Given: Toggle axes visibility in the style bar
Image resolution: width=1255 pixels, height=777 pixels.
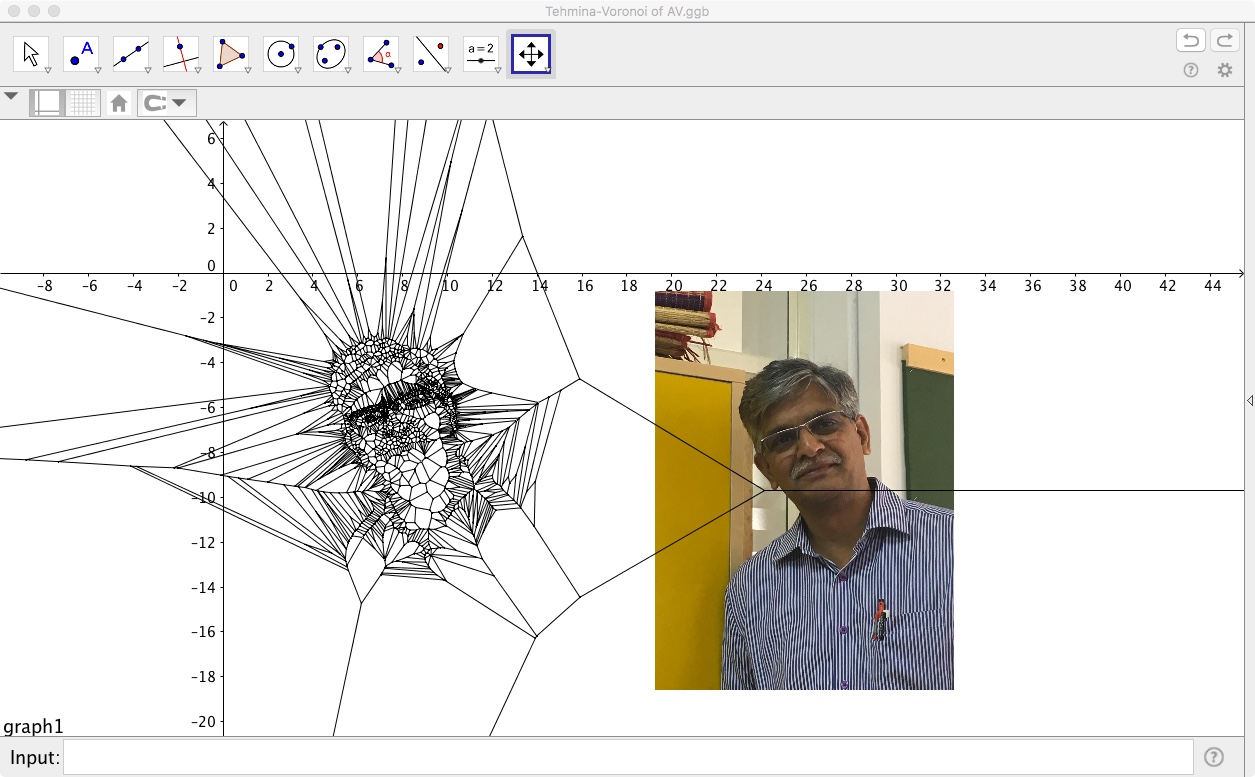Looking at the screenshot, I should (47, 103).
